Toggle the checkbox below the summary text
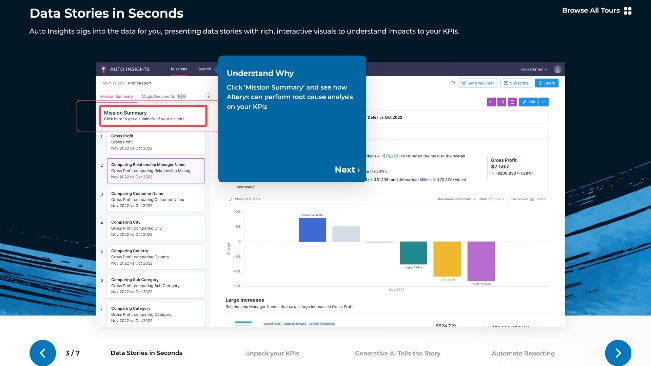This screenshot has height=366, width=651. [x=230, y=199]
